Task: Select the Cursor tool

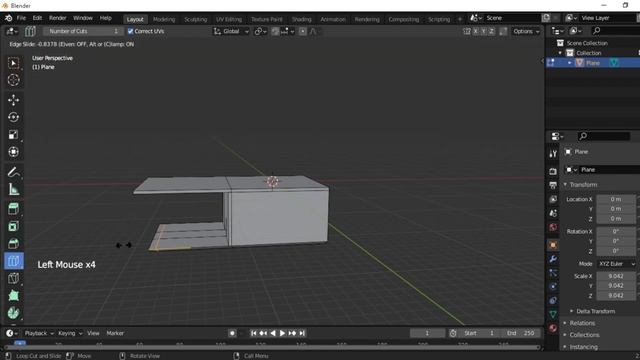Action: click(x=13, y=80)
